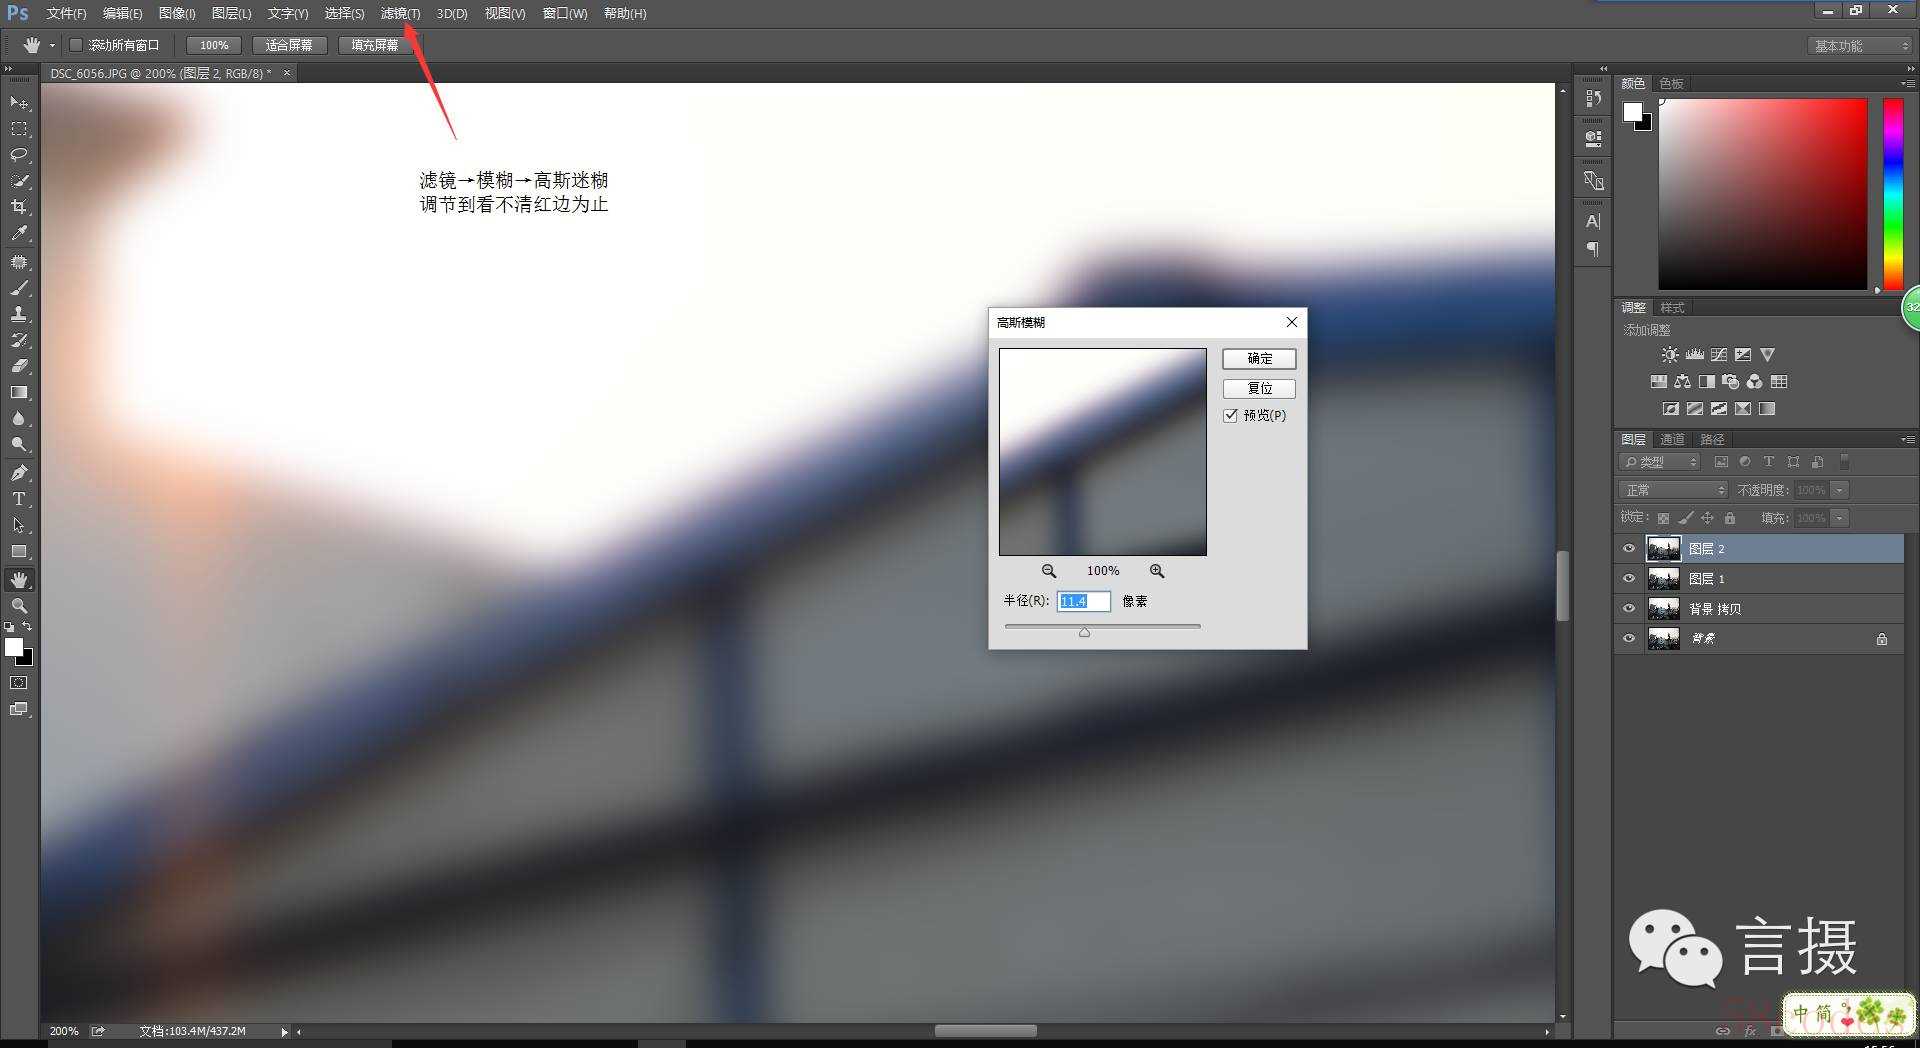Select the Horizontal Type tool

(x=19, y=499)
